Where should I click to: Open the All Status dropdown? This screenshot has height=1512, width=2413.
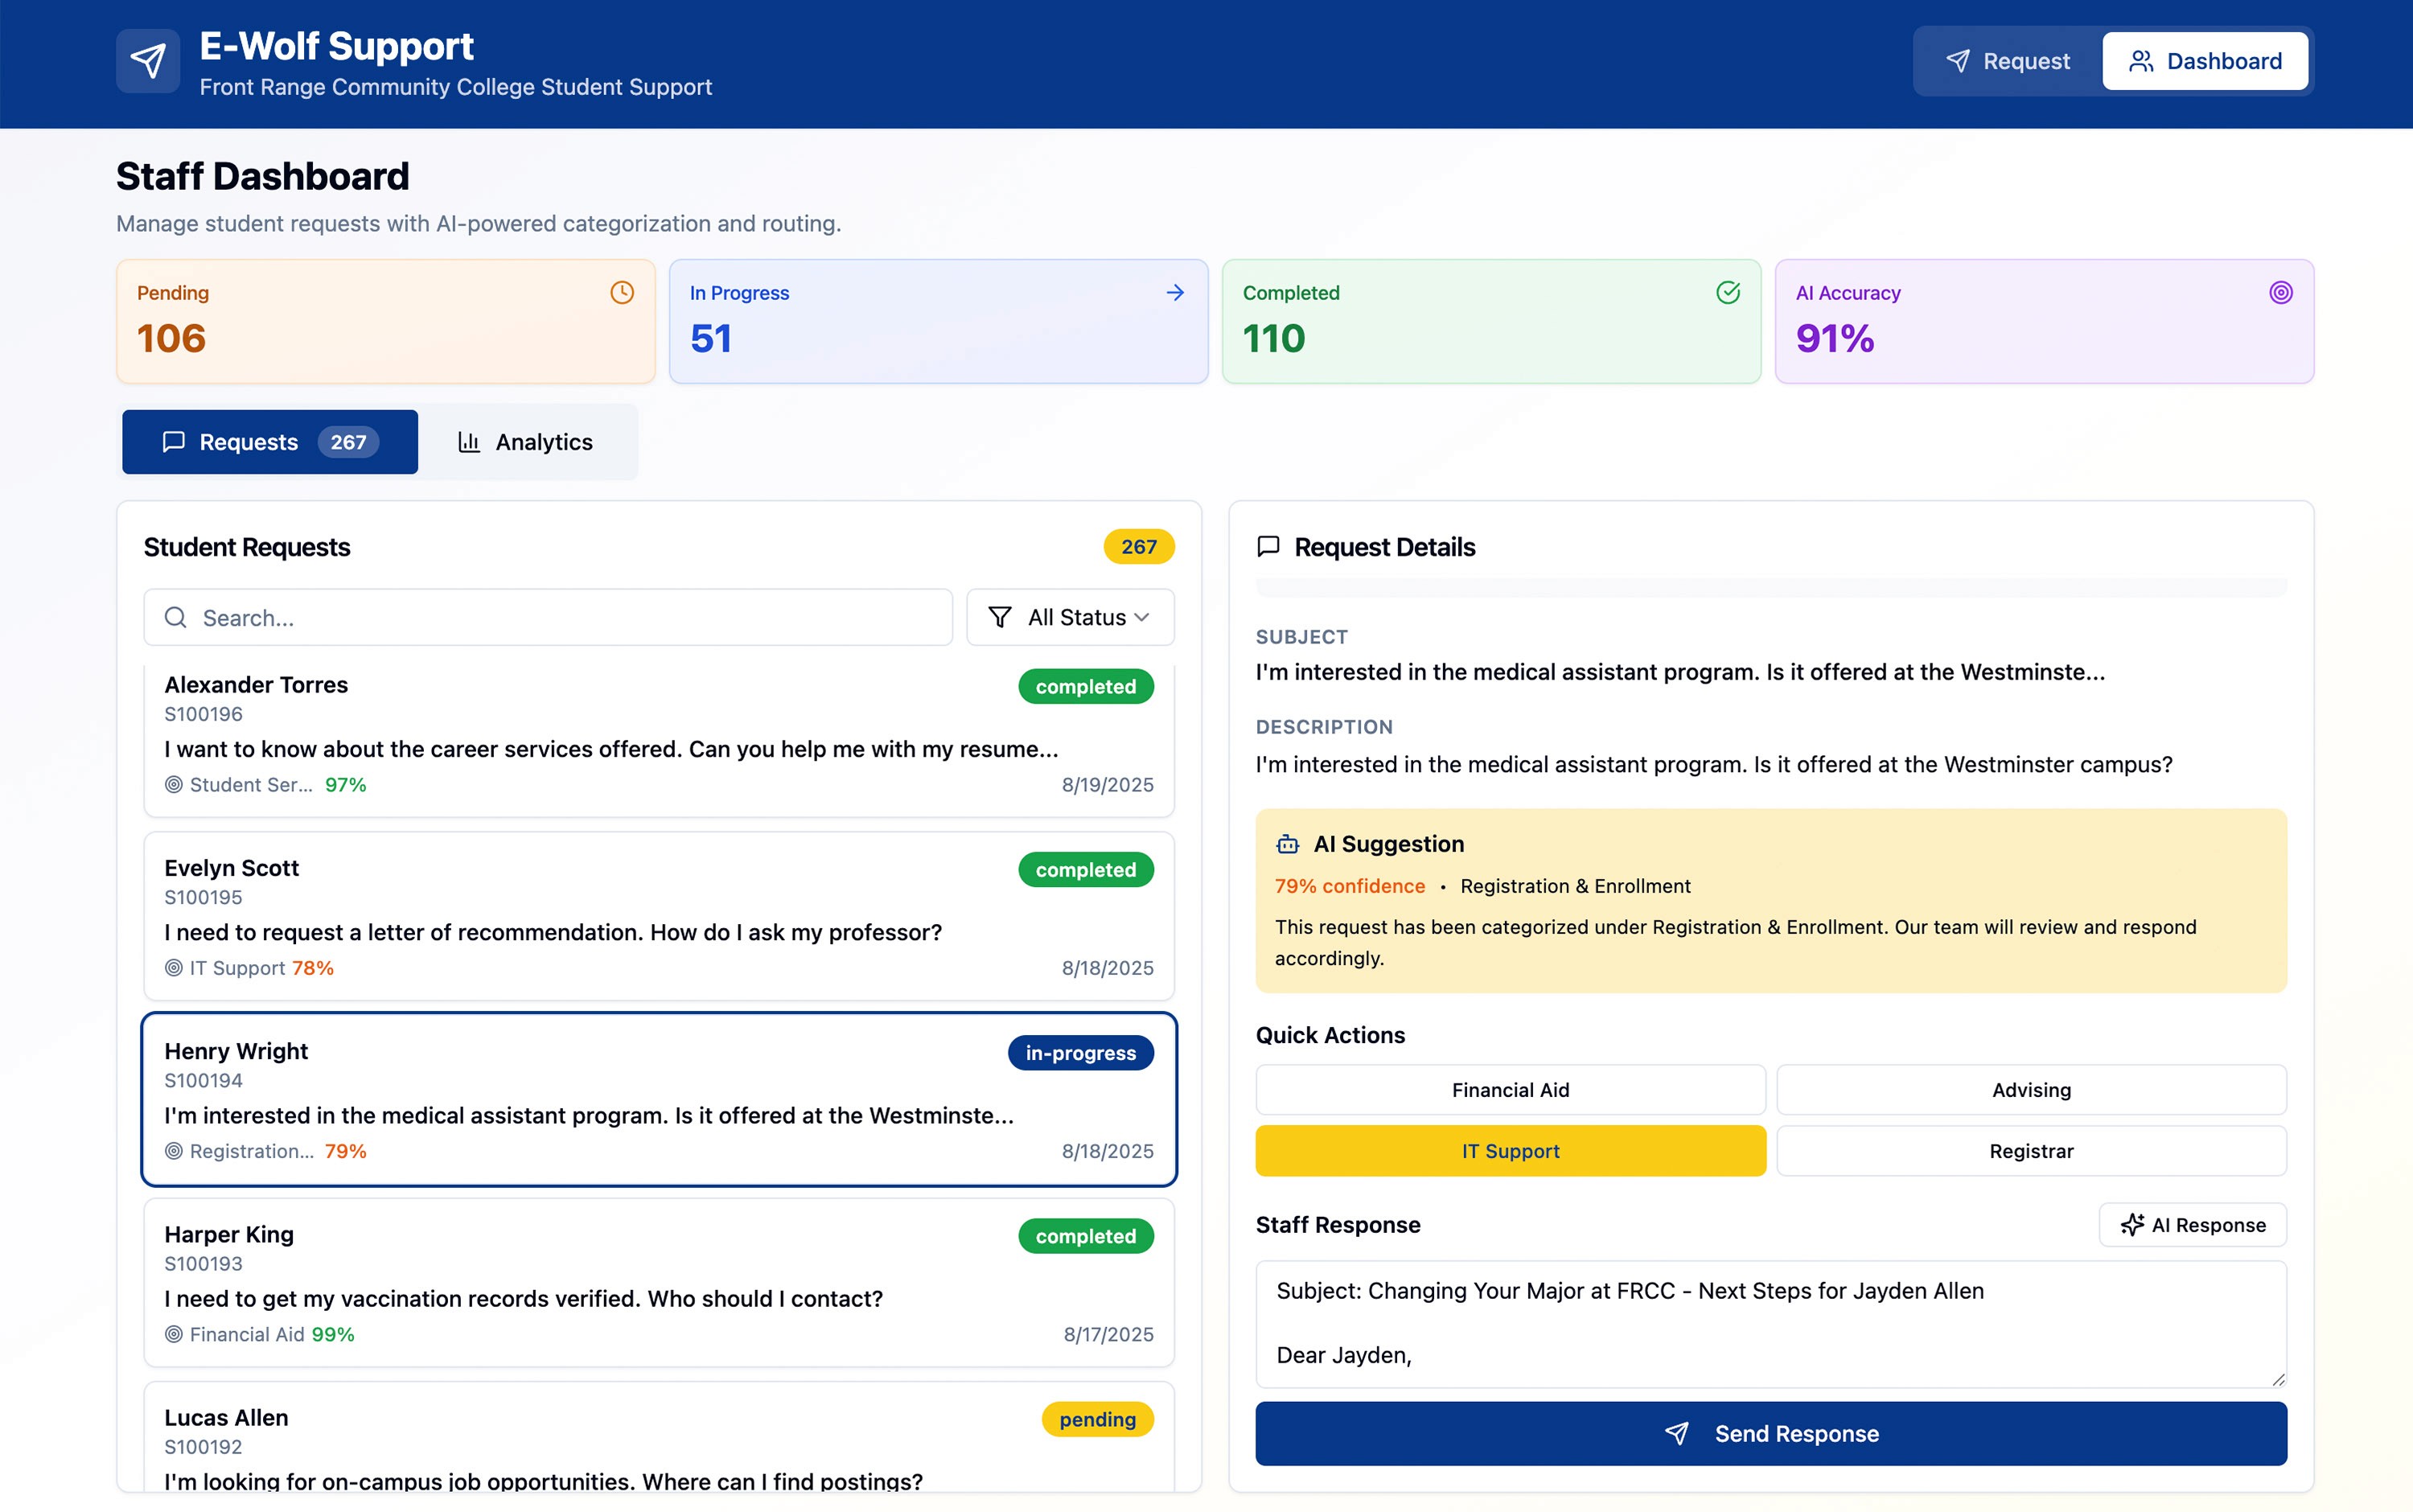(x=1071, y=617)
